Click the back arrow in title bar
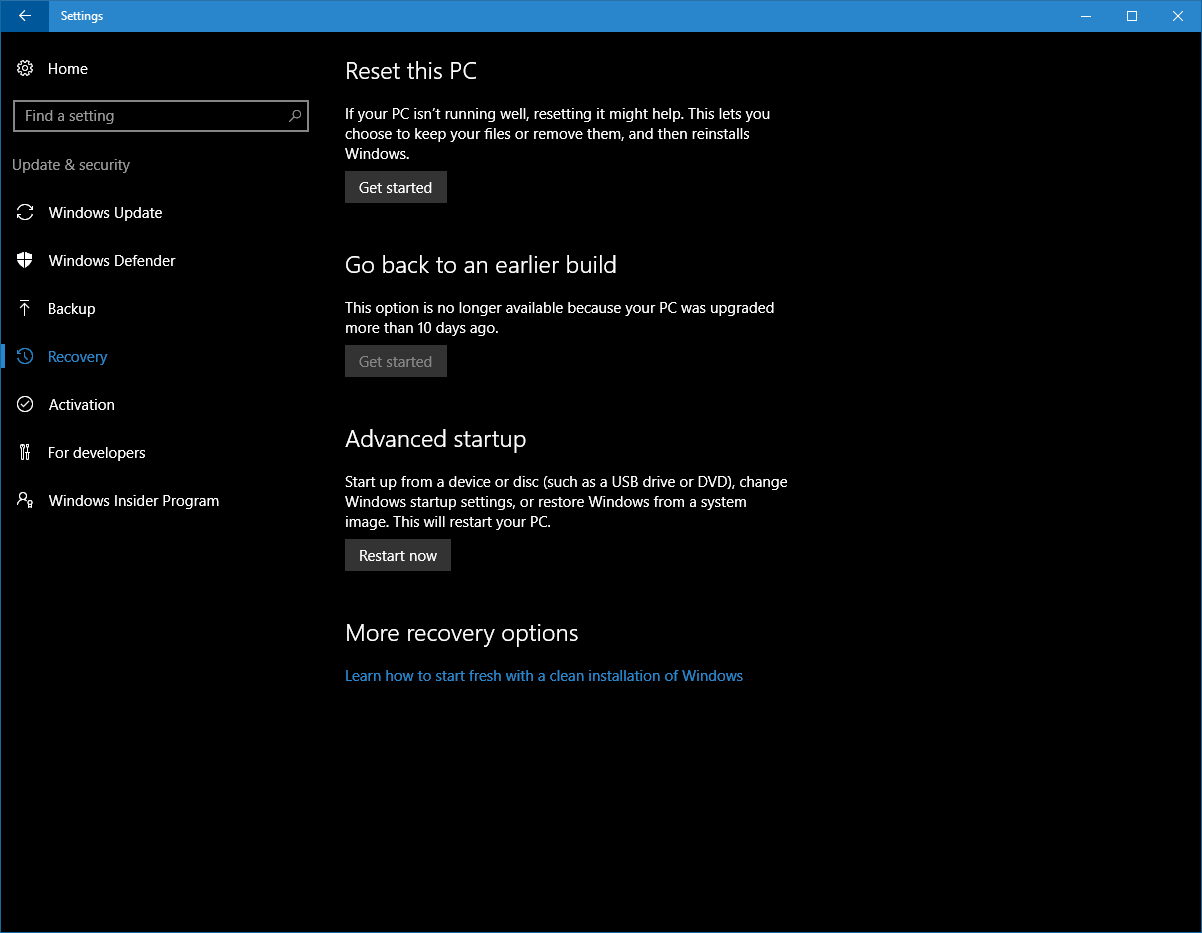1202x933 pixels. [x=24, y=16]
